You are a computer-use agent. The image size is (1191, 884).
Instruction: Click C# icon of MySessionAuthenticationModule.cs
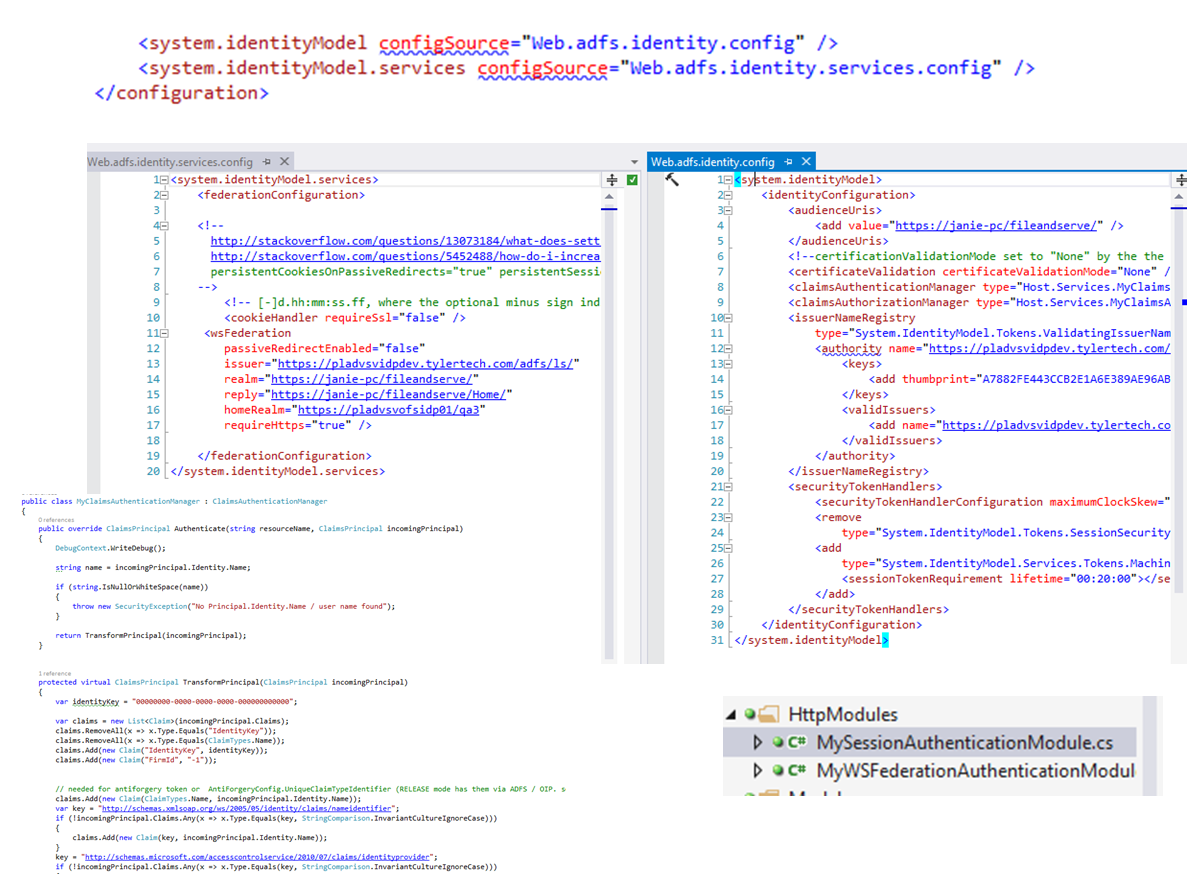[x=796, y=743]
